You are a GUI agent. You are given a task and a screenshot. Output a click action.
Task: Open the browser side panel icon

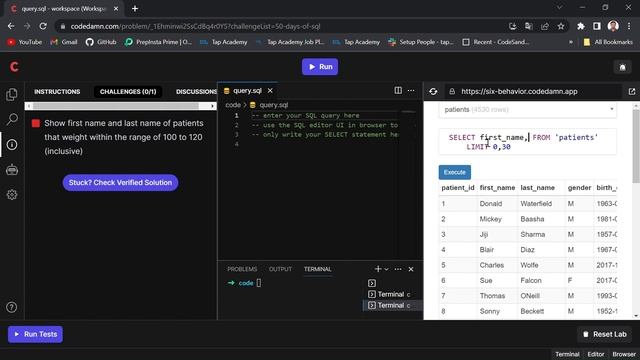[x=597, y=26]
